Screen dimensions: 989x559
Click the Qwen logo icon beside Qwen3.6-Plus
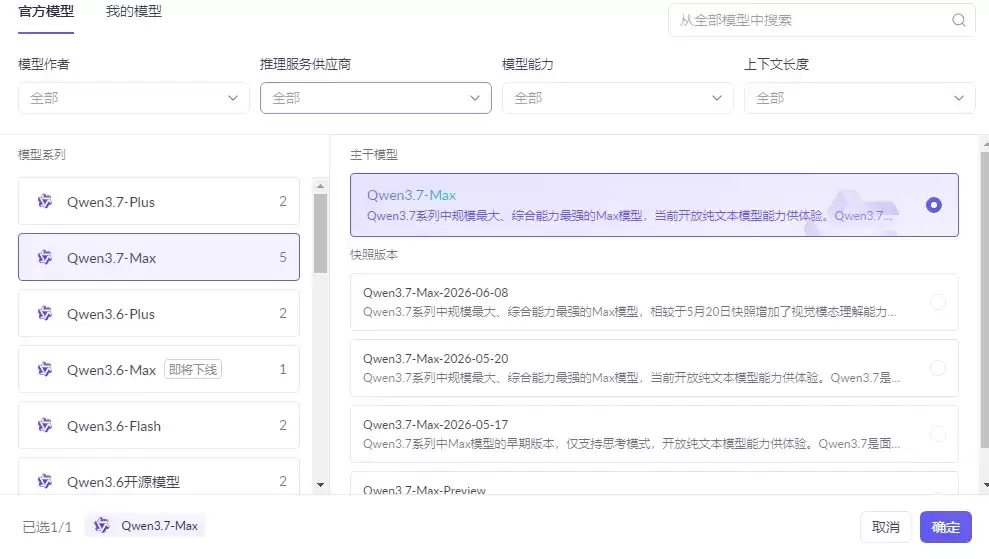click(45, 314)
